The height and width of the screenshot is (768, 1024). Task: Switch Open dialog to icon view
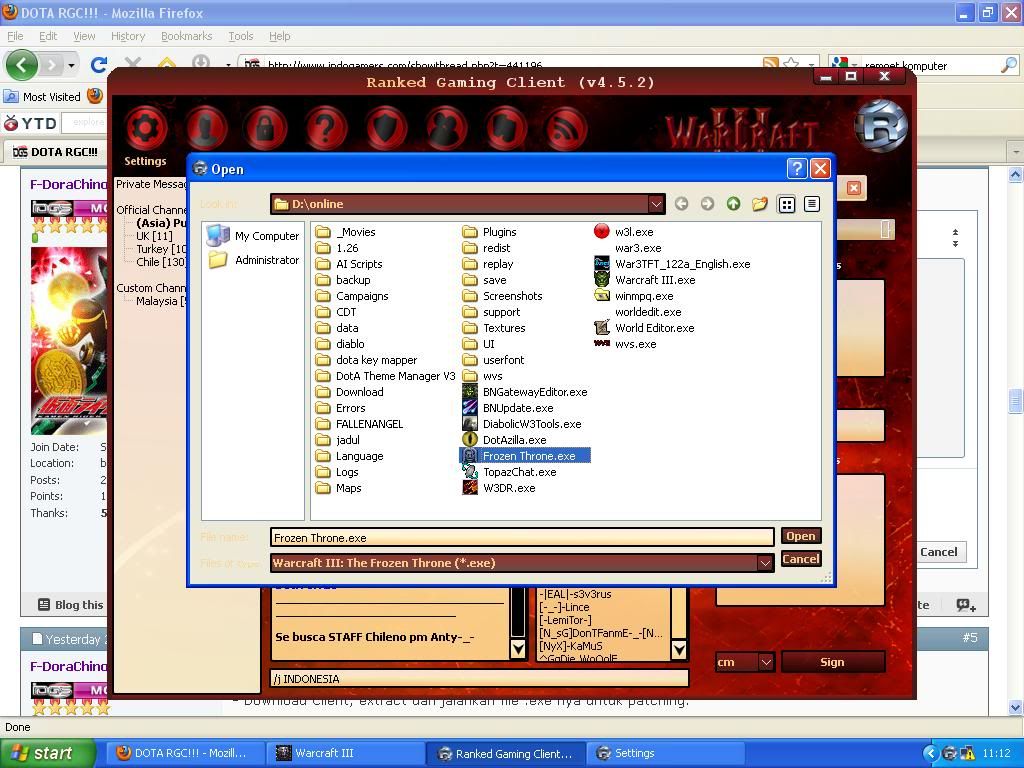786,204
